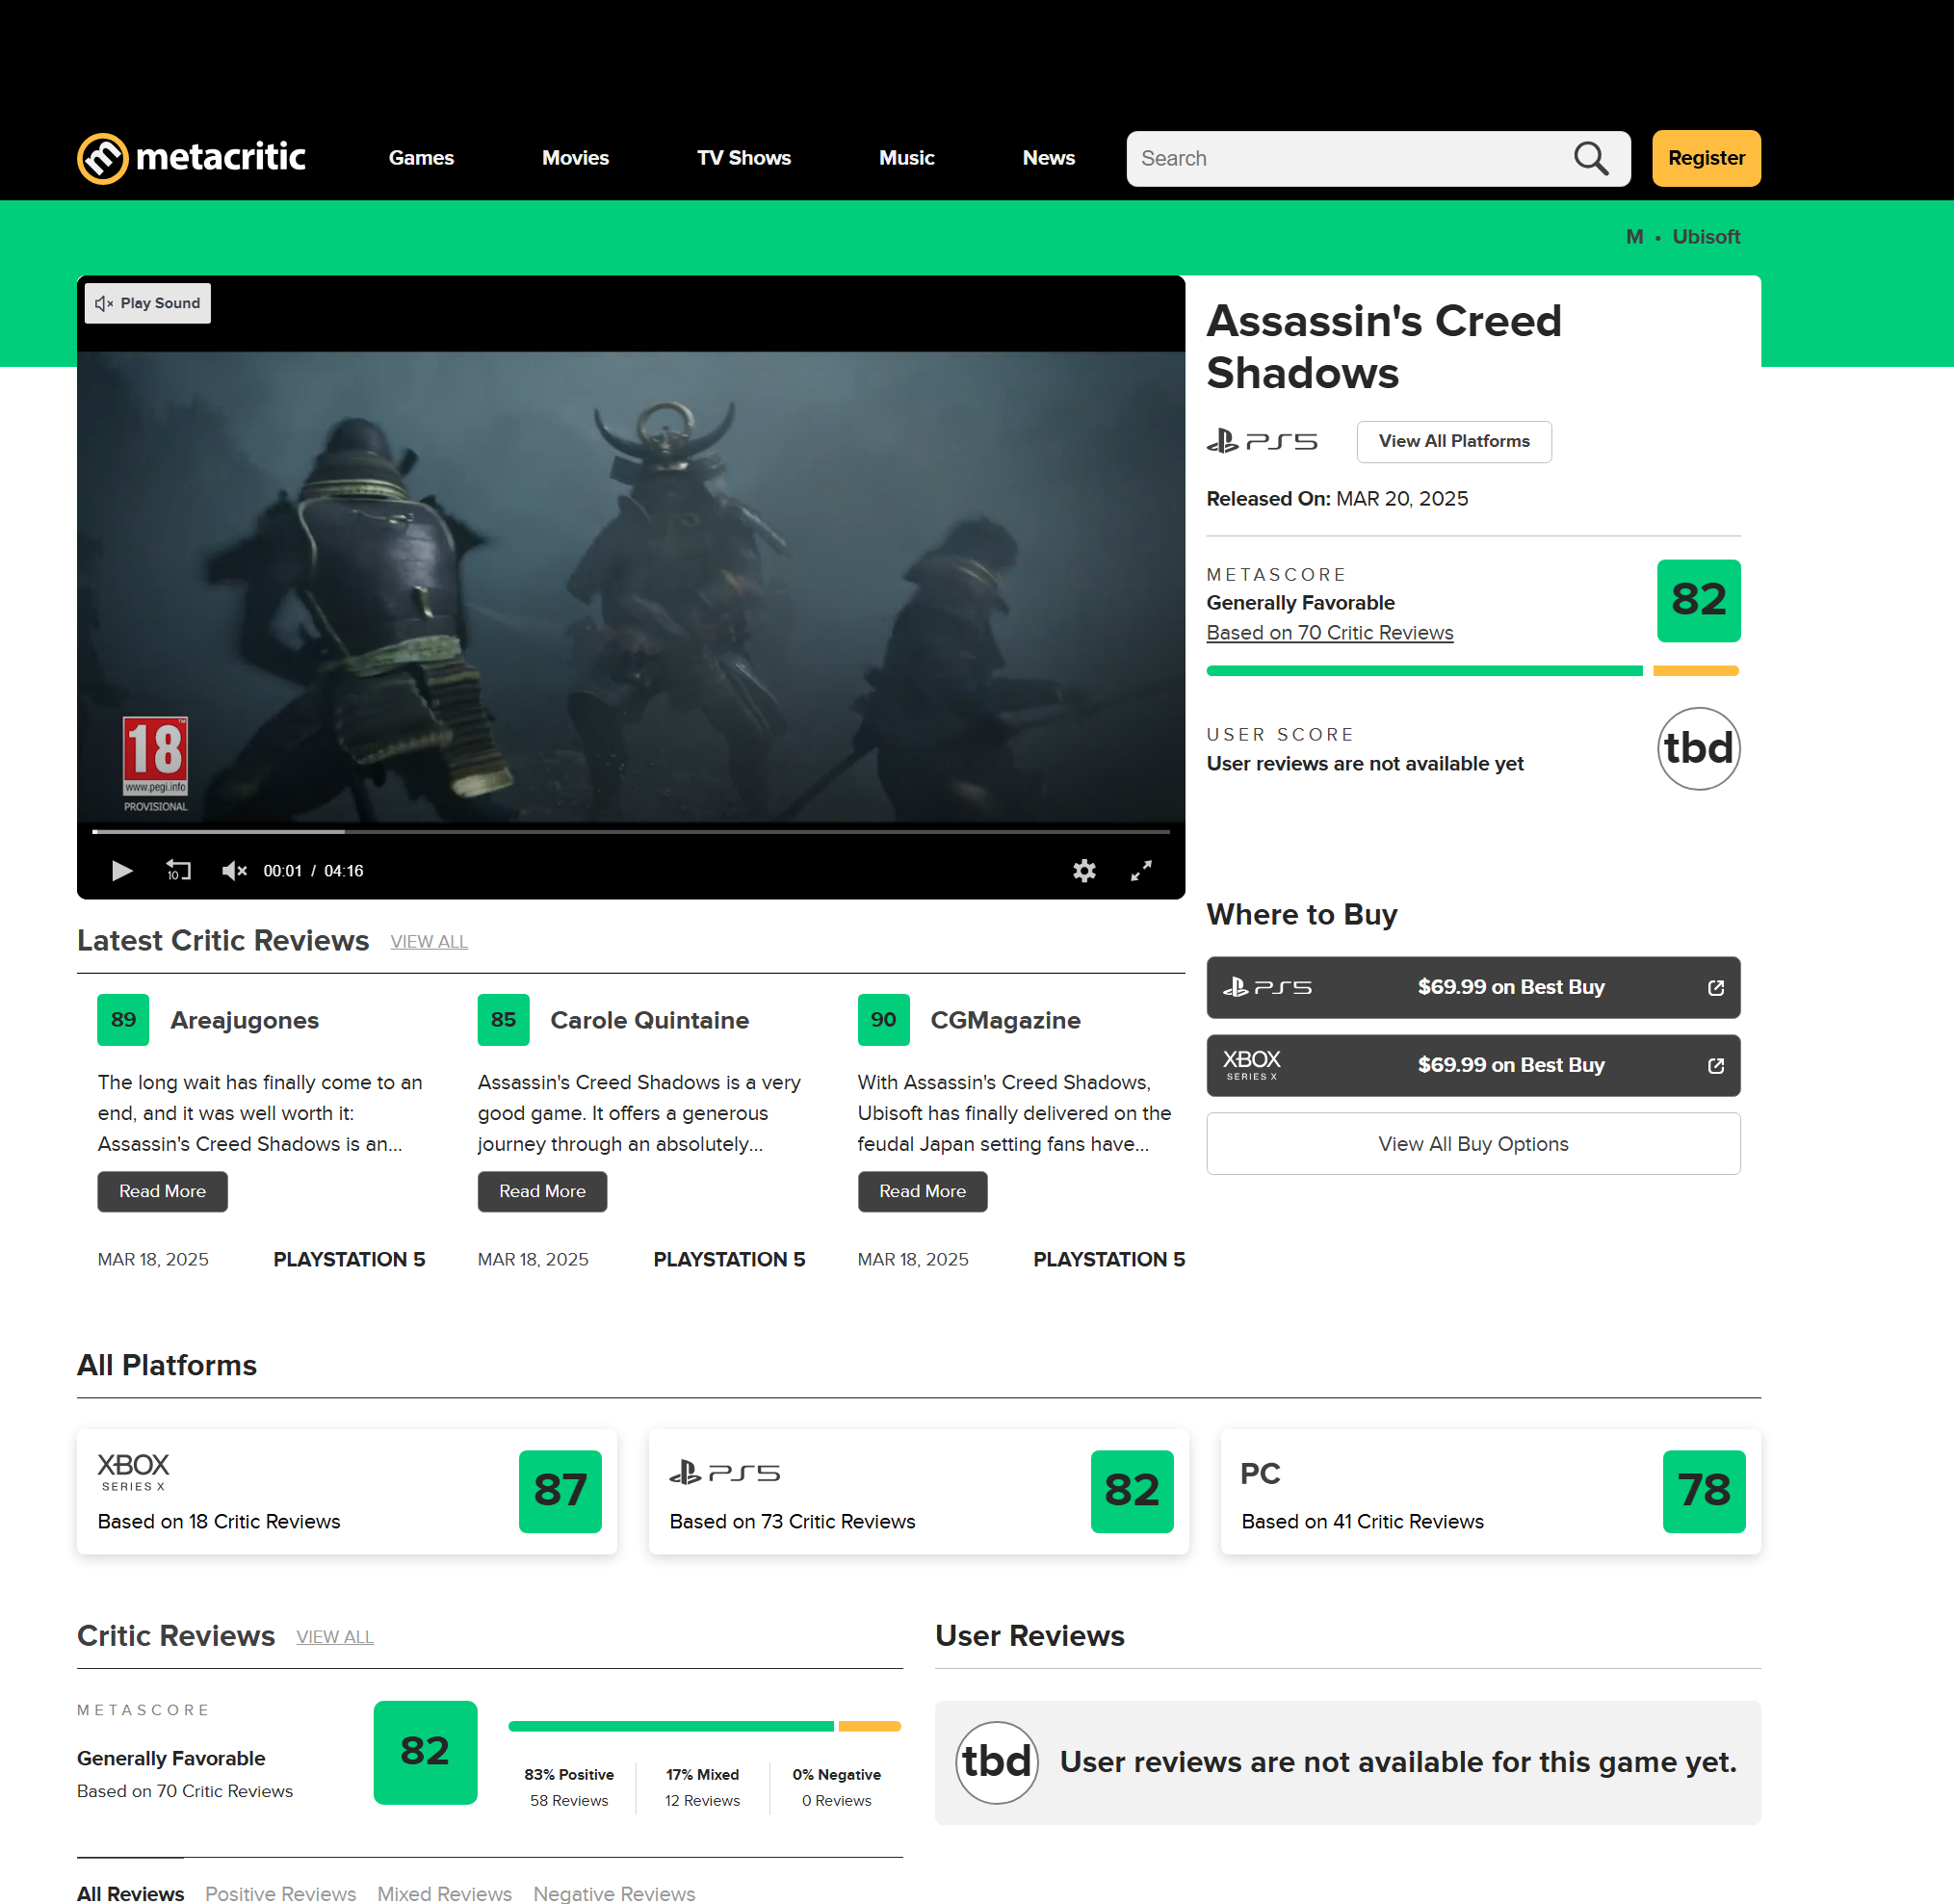Click 83% Positive reviews count
Screen dimensions: 1954x1904
(x=569, y=1787)
